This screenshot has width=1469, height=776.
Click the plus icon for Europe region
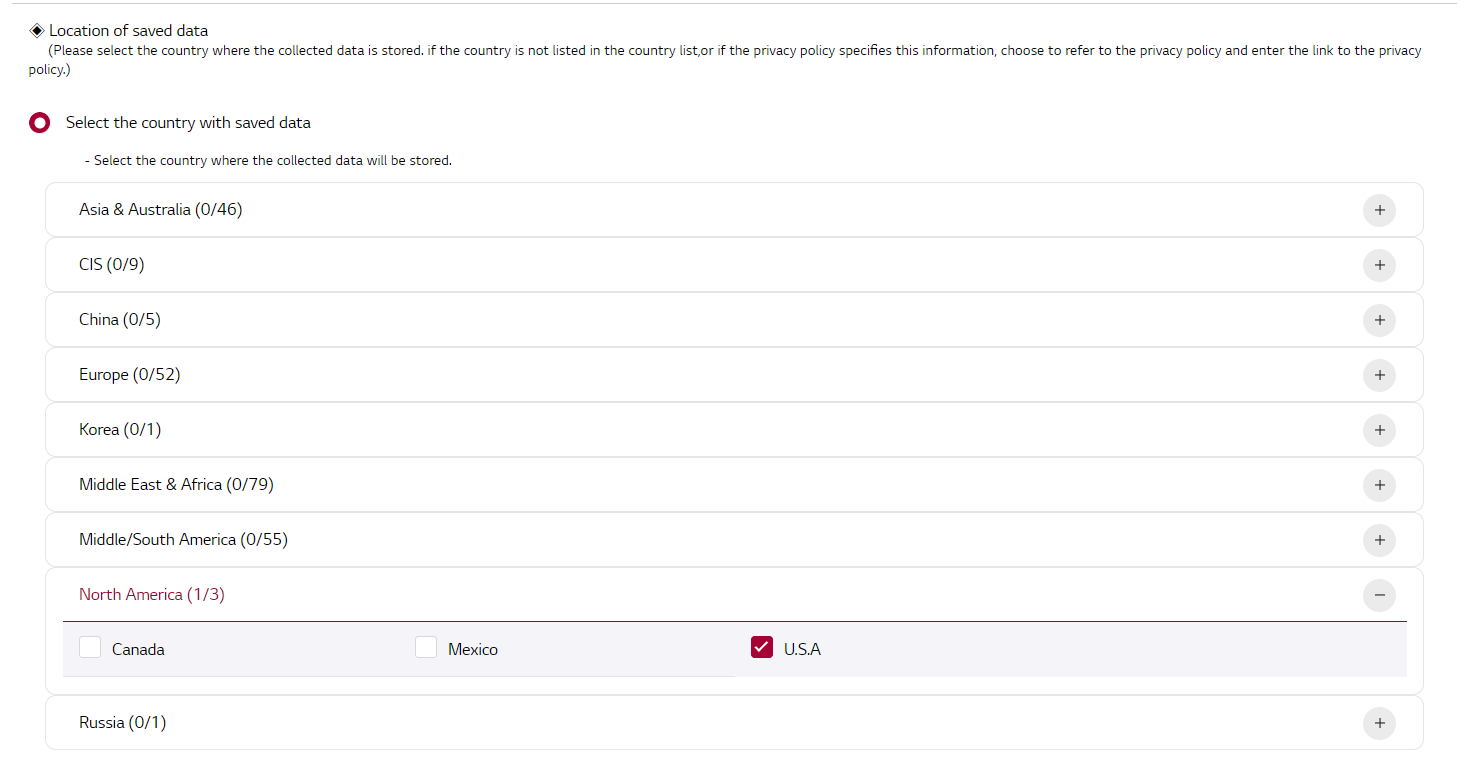(1379, 375)
